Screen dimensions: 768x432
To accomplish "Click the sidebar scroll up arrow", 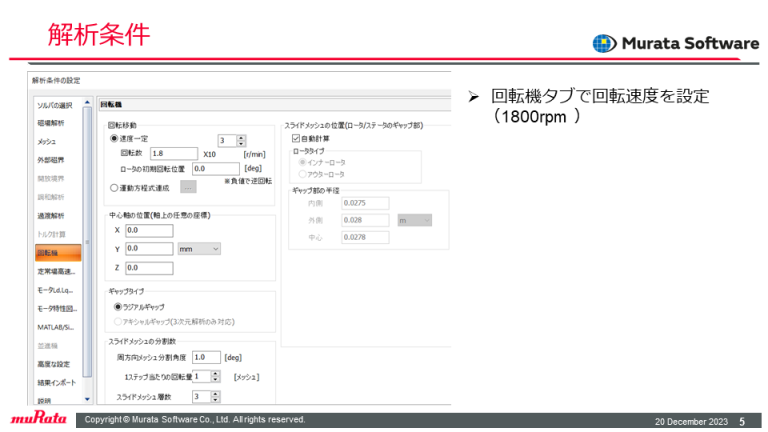I will (x=88, y=104).
